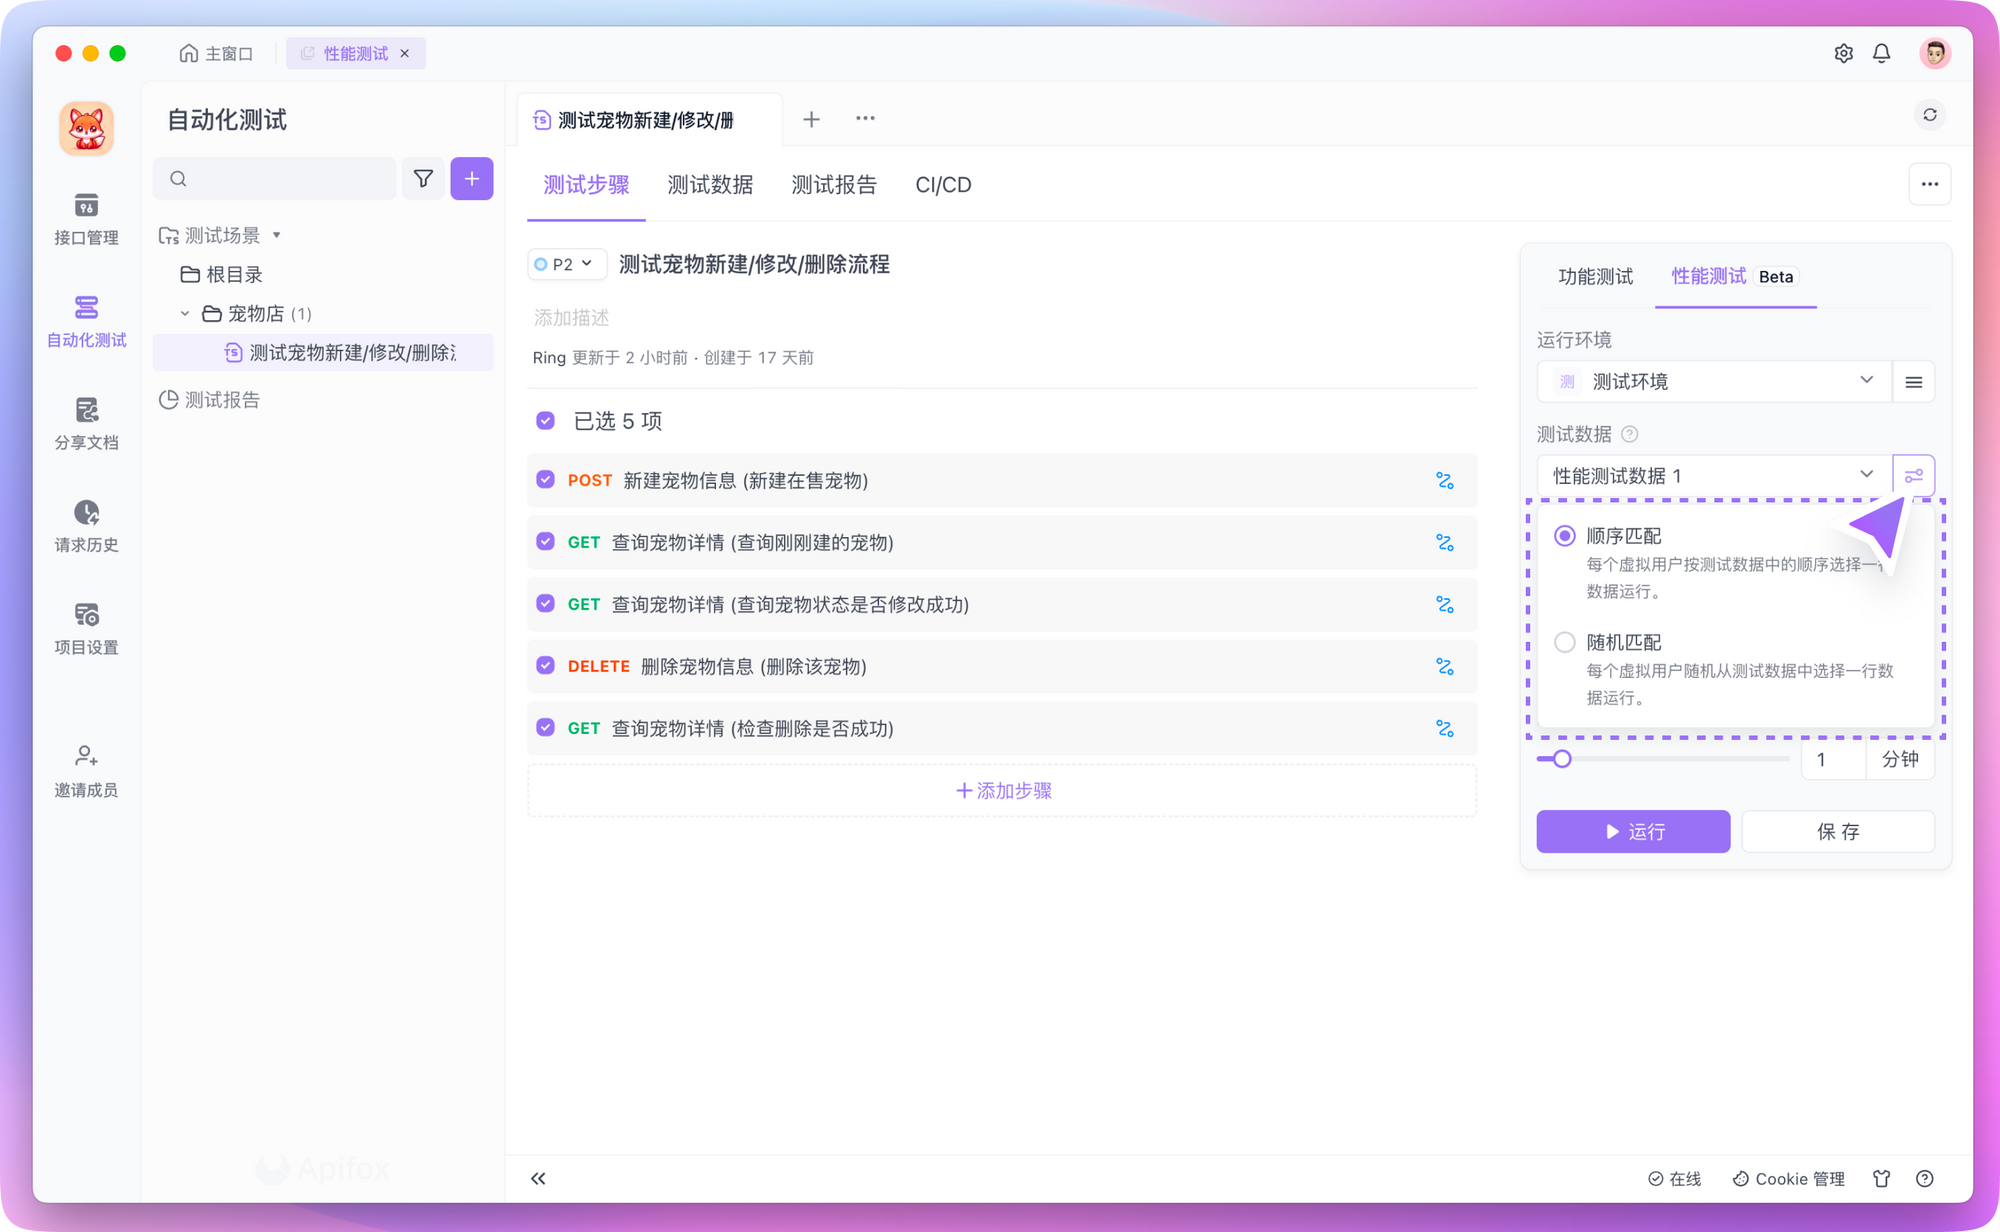Viewport: 2000px width, 1232px height.
Task: Switch to 测试数据 tab
Action: click(710, 185)
